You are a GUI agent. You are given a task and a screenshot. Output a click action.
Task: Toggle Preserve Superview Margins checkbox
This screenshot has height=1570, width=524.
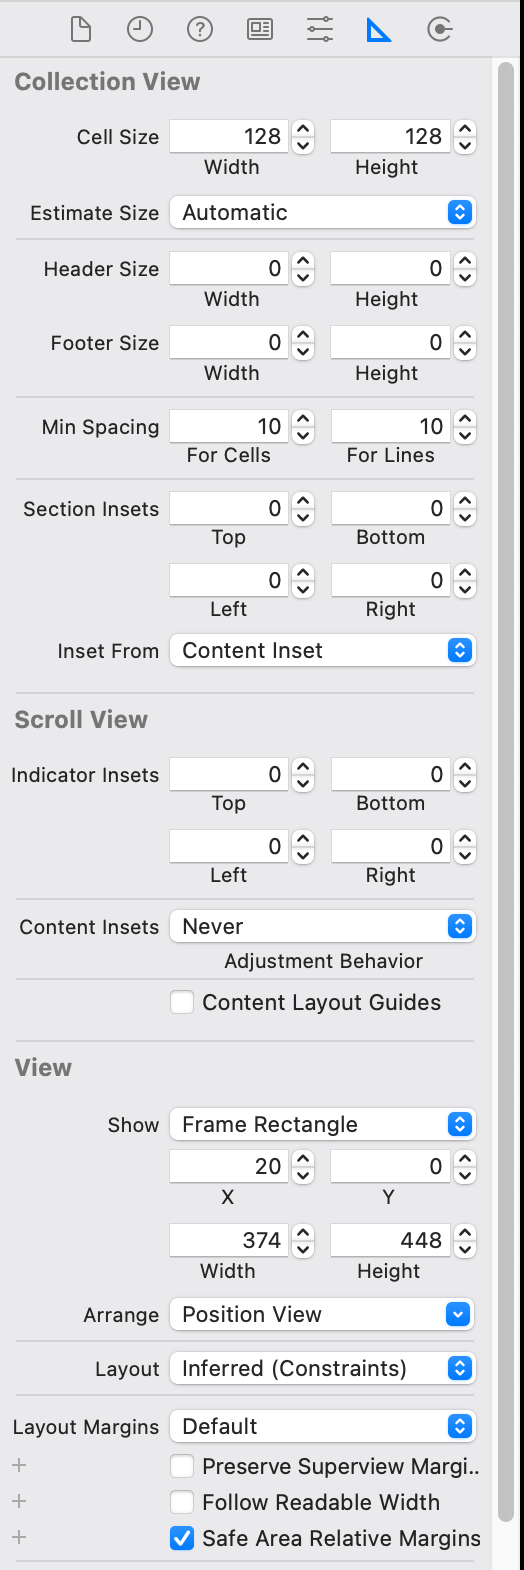pos(182,1466)
